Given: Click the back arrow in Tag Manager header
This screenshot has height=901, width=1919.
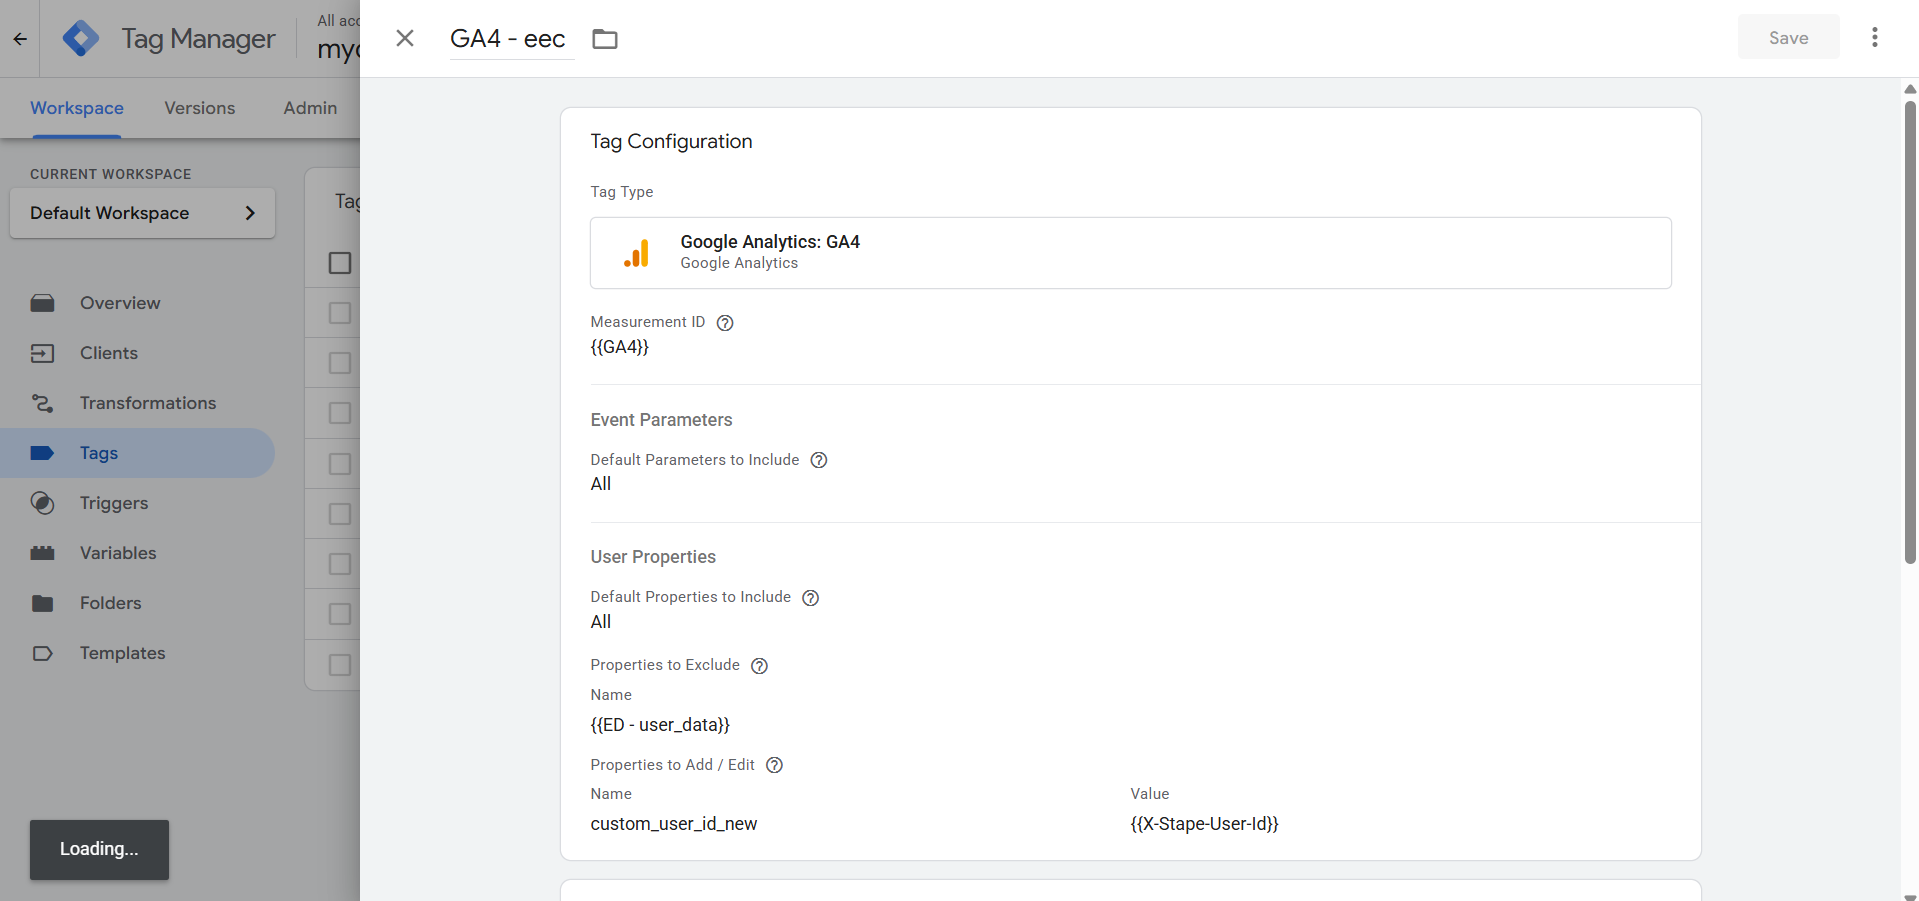Looking at the screenshot, I should pos(20,39).
